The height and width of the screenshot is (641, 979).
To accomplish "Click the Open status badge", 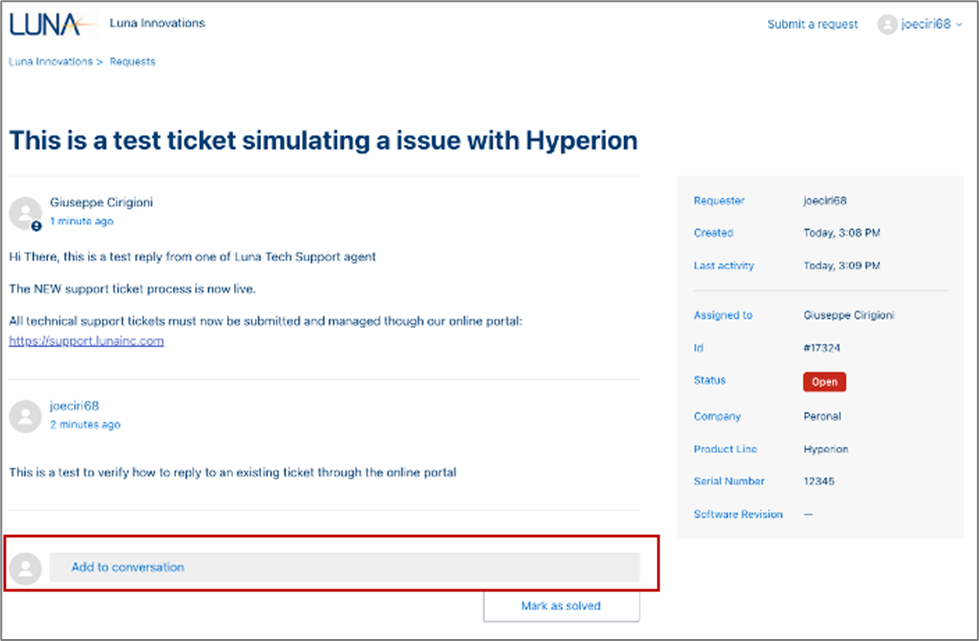I will coord(824,381).
